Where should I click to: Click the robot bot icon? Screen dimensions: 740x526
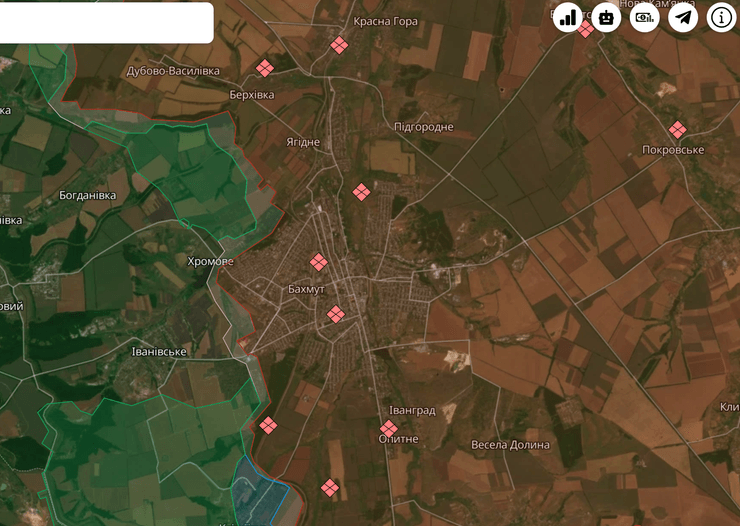point(606,17)
